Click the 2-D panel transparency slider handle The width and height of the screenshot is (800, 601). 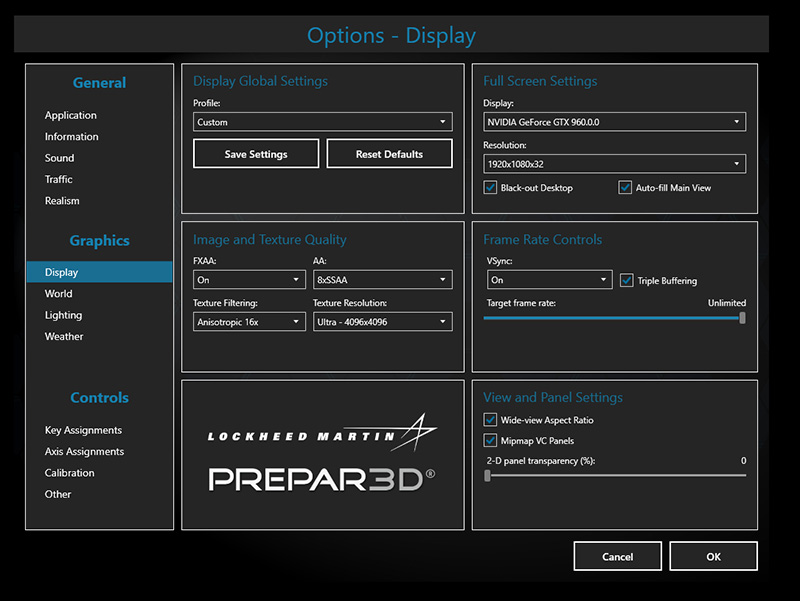click(x=488, y=475)
